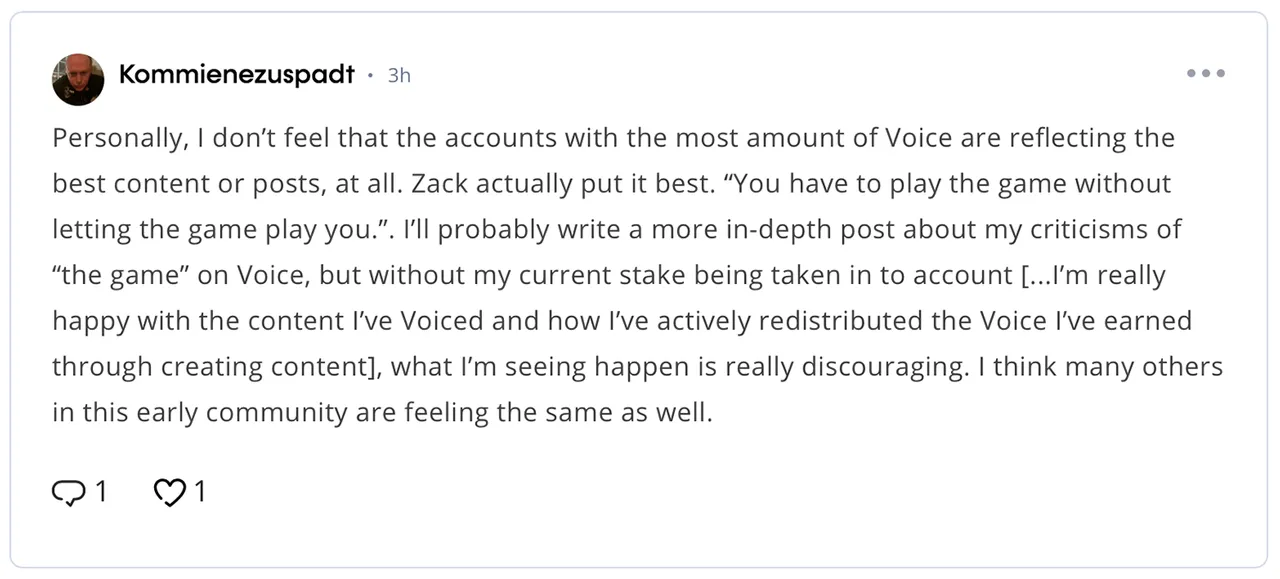The height and width of the screenshot is (579, 1280).
Task: Open the three-dot more options menu
Action: [1206, 73]
